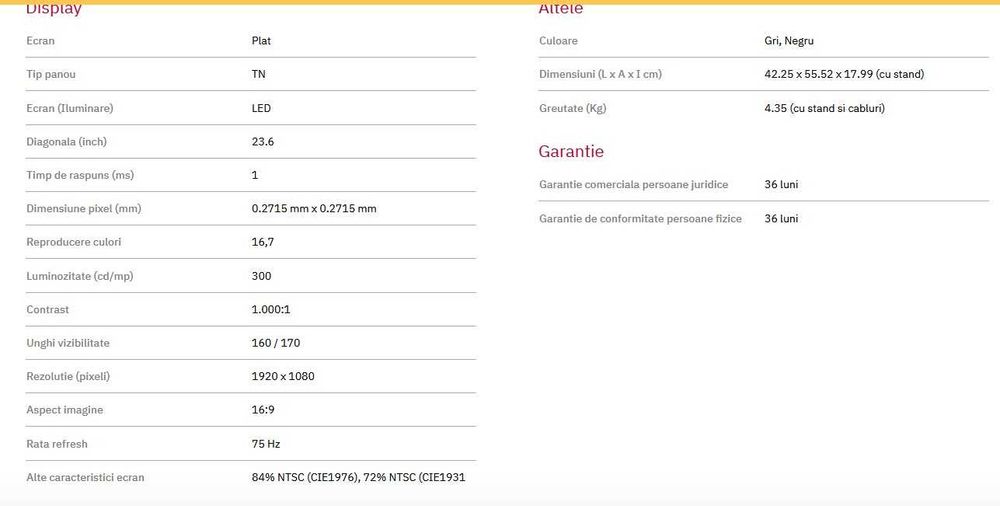This screenshot has height=506, width=1000.
Task: Click the 'Rata refresh' label
Action: [x=57, y=444]
